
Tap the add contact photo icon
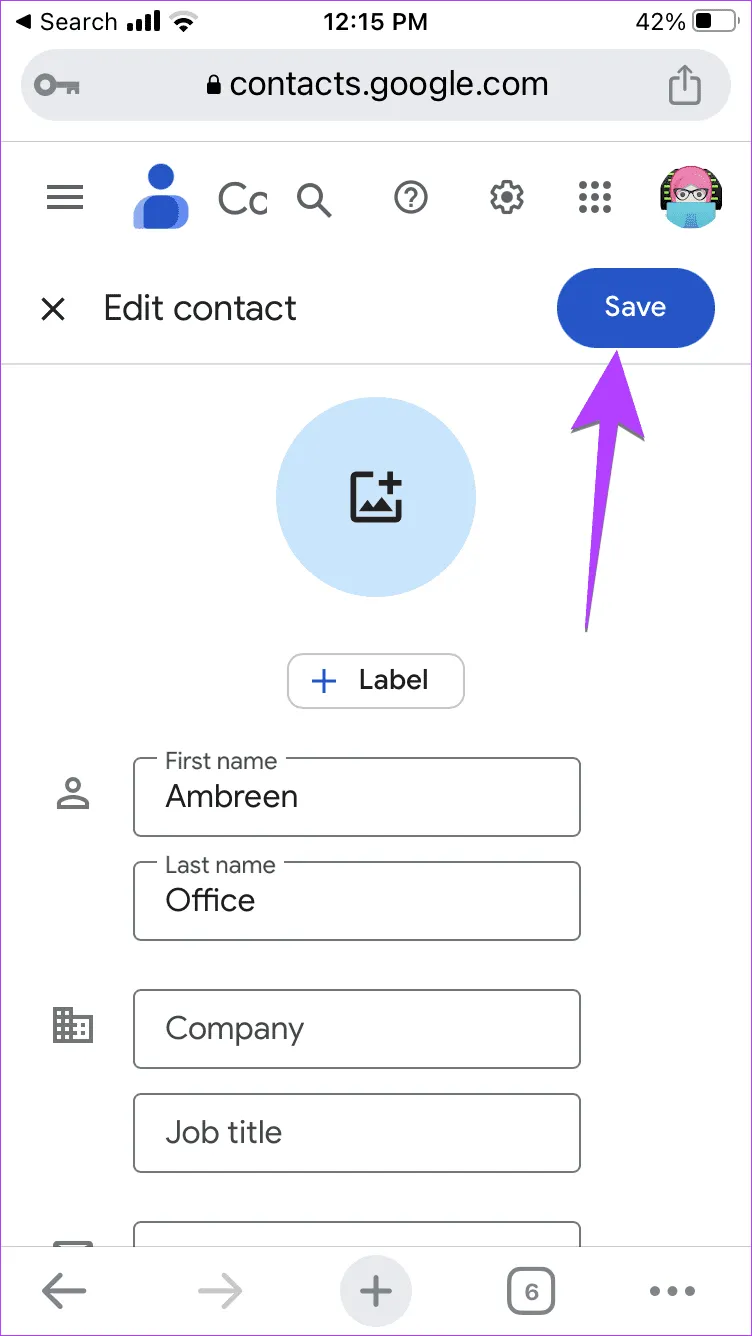click(x=376, y=497)
